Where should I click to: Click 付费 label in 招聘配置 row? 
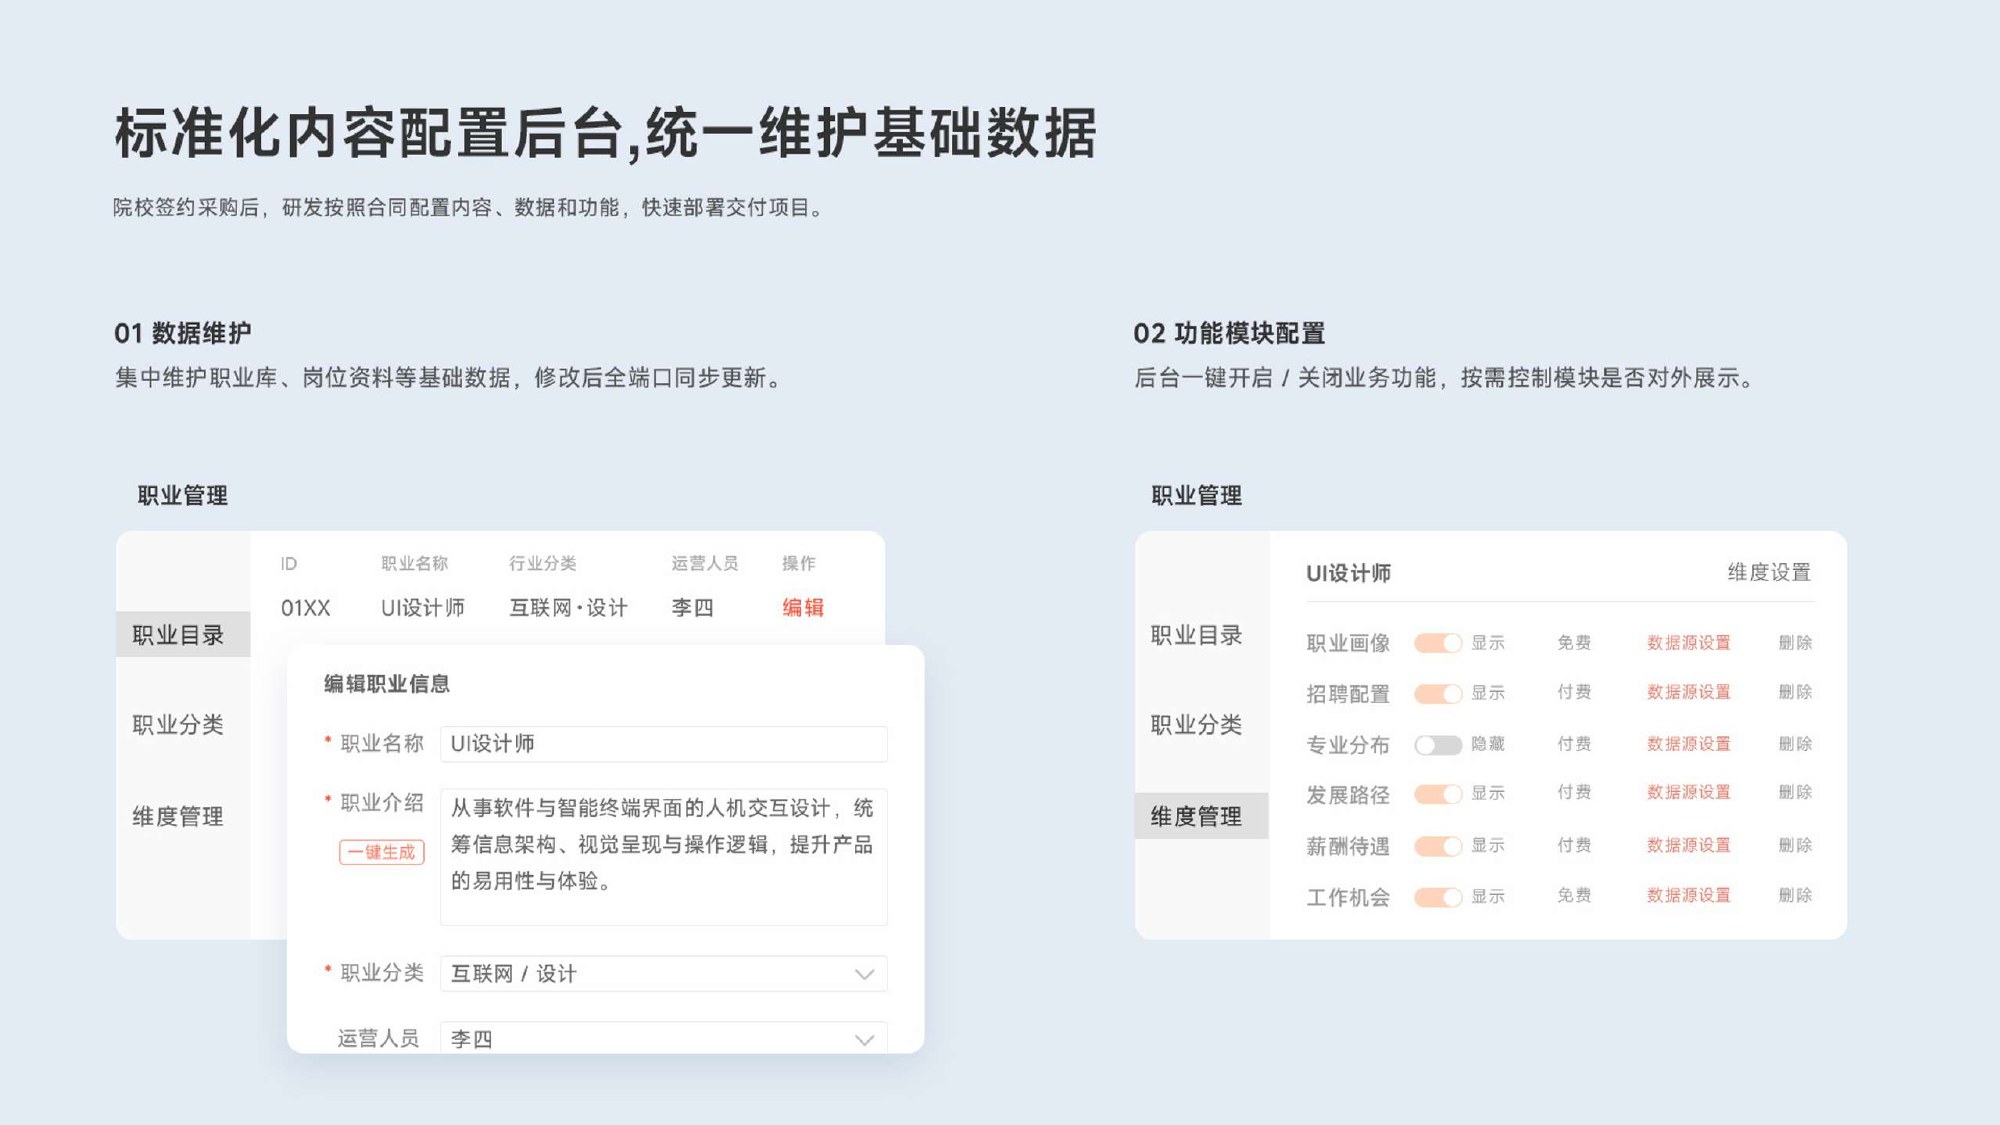pos(1574,692)
